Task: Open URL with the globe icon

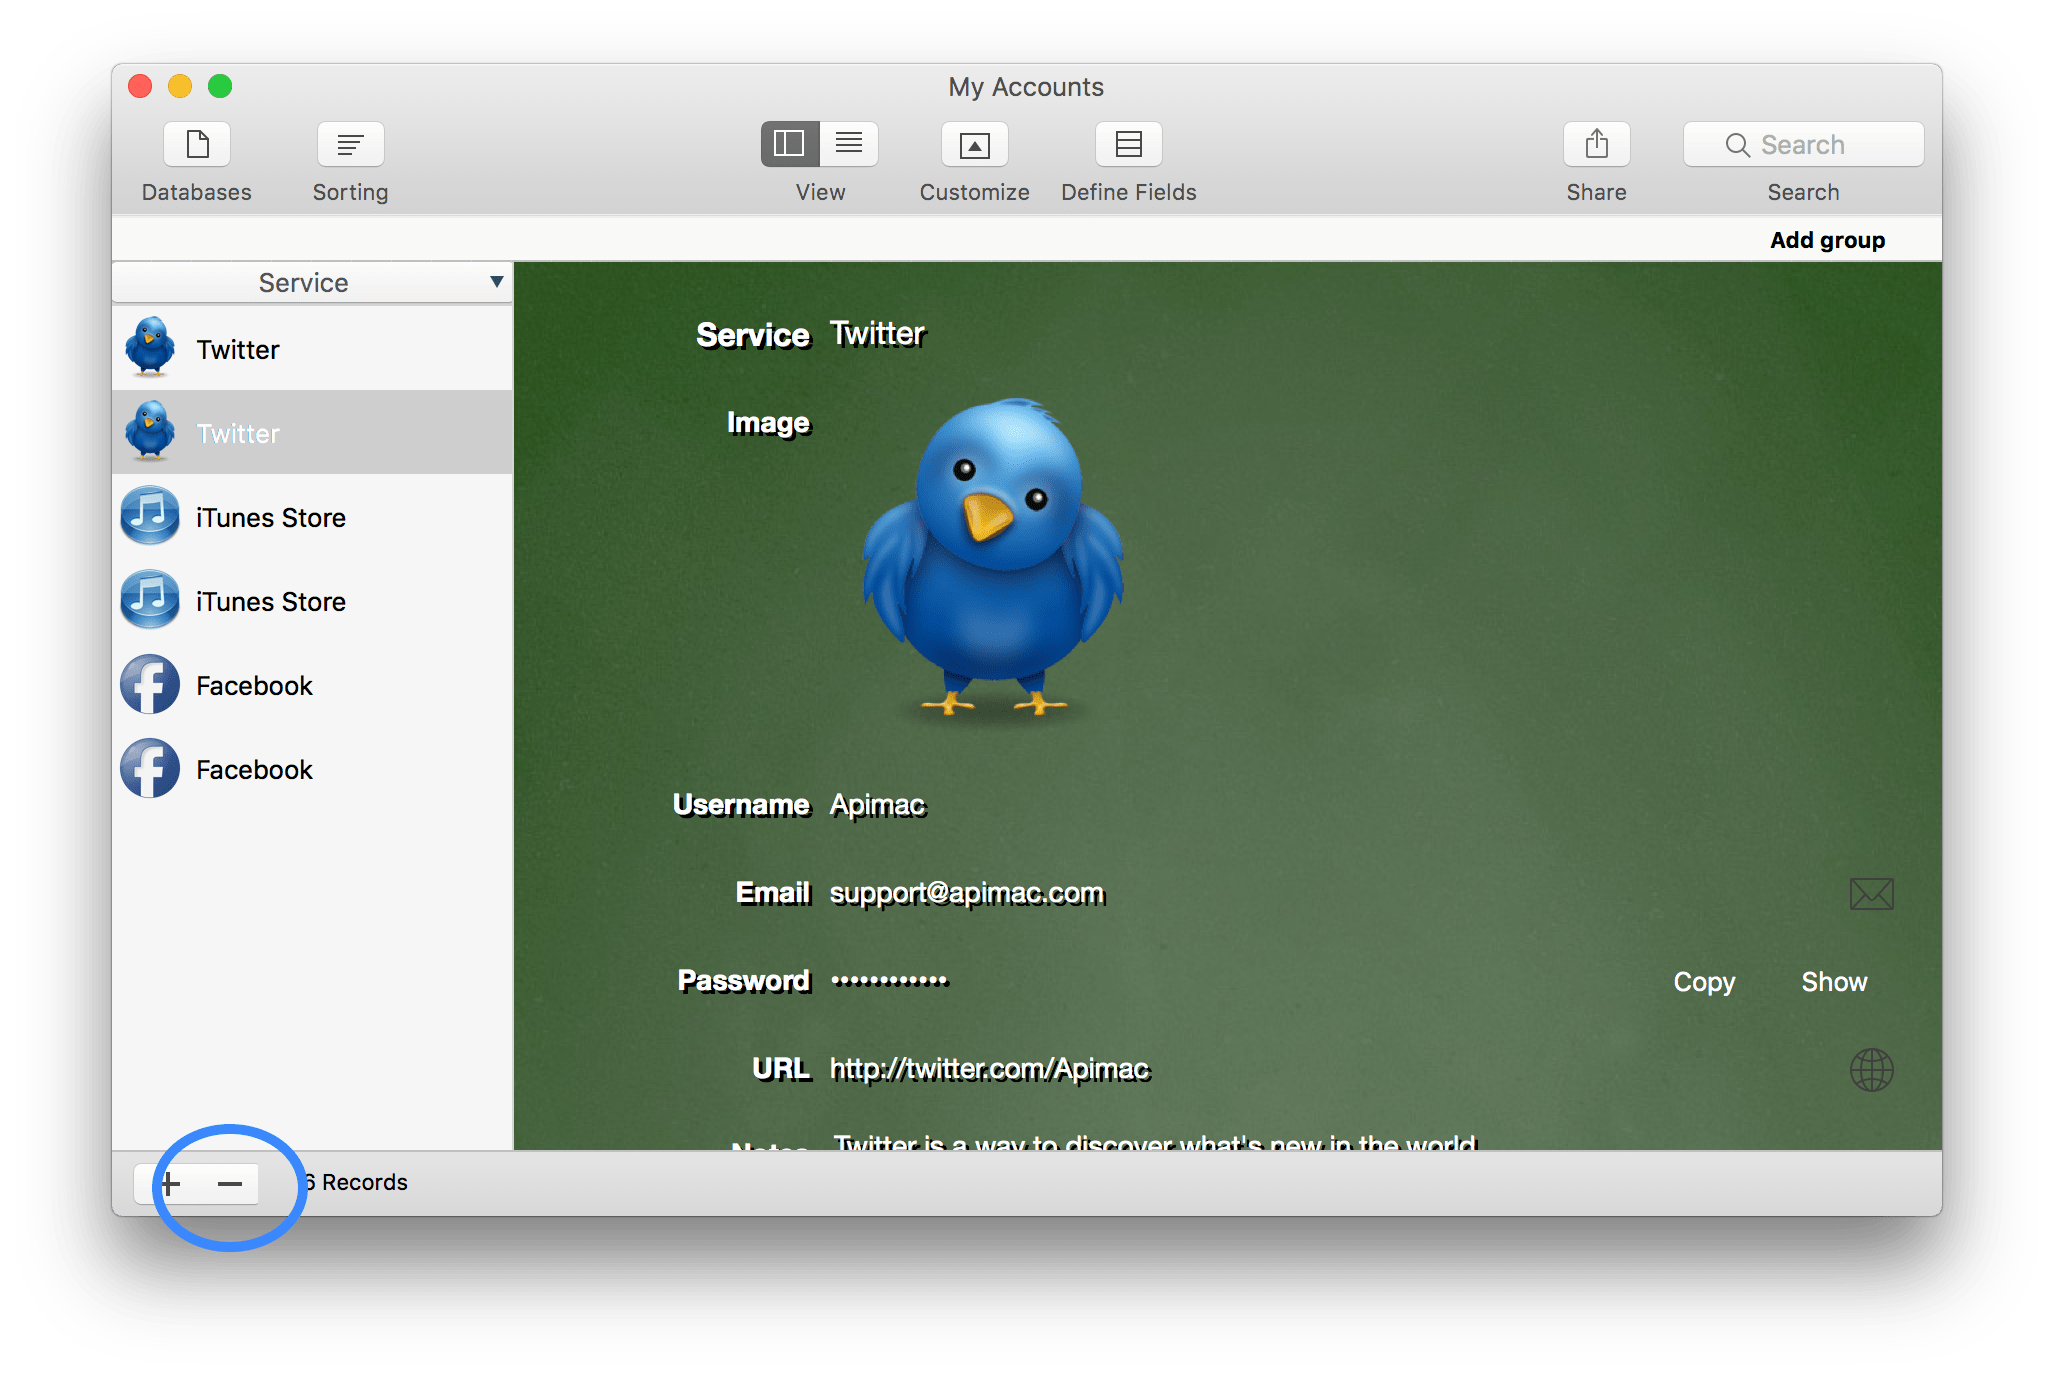Action: (x=1871, y=1069)
